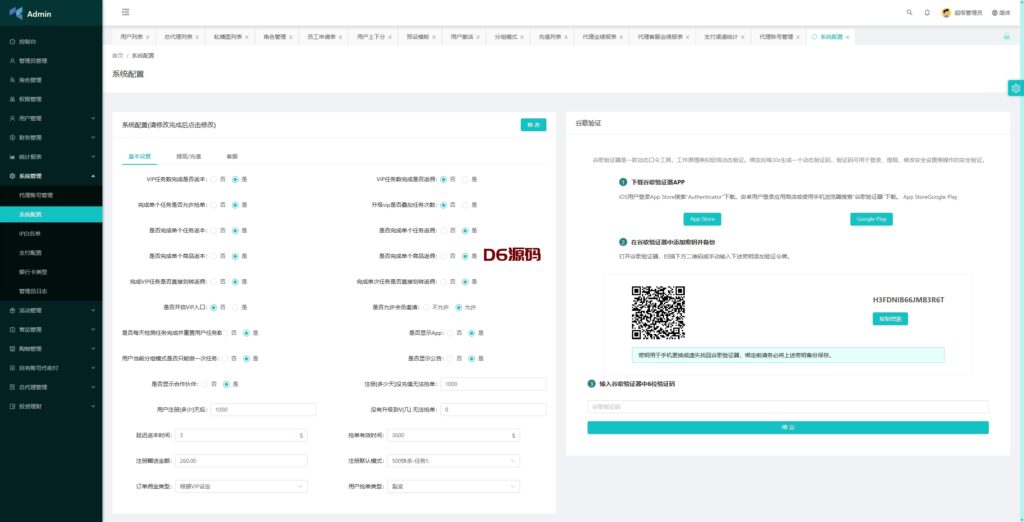The height and width of the screenshot is (522, 1024).
Task: Set 升级vip是否叠加任务次数 to 是
Action: 465,204
